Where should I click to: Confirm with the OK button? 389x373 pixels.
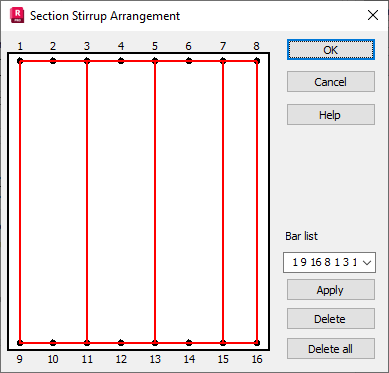331,50
